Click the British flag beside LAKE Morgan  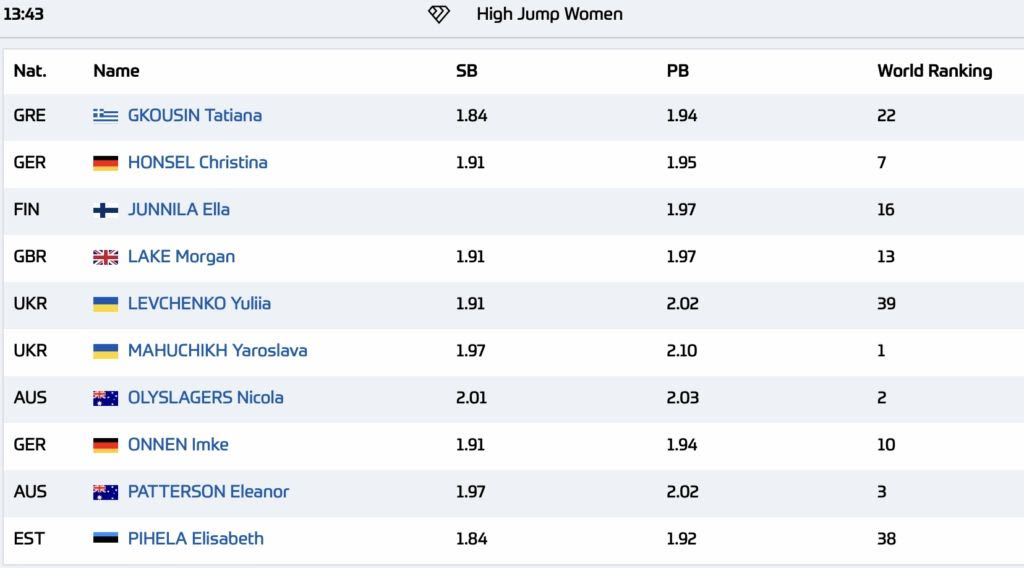point(105,257)
